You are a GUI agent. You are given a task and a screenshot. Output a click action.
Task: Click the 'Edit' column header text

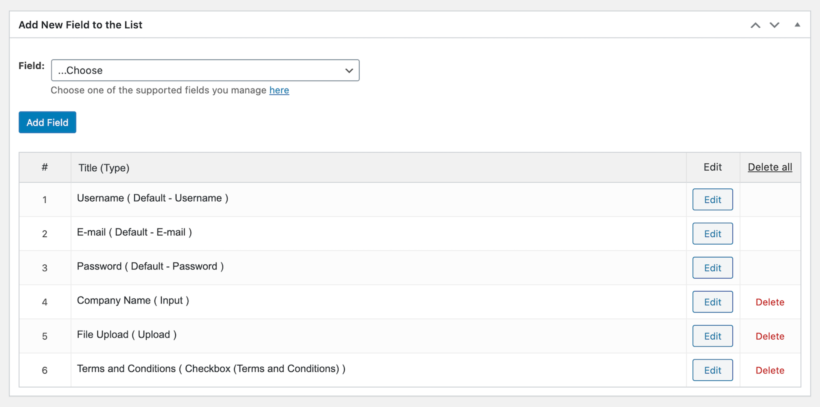click(712, 167)
